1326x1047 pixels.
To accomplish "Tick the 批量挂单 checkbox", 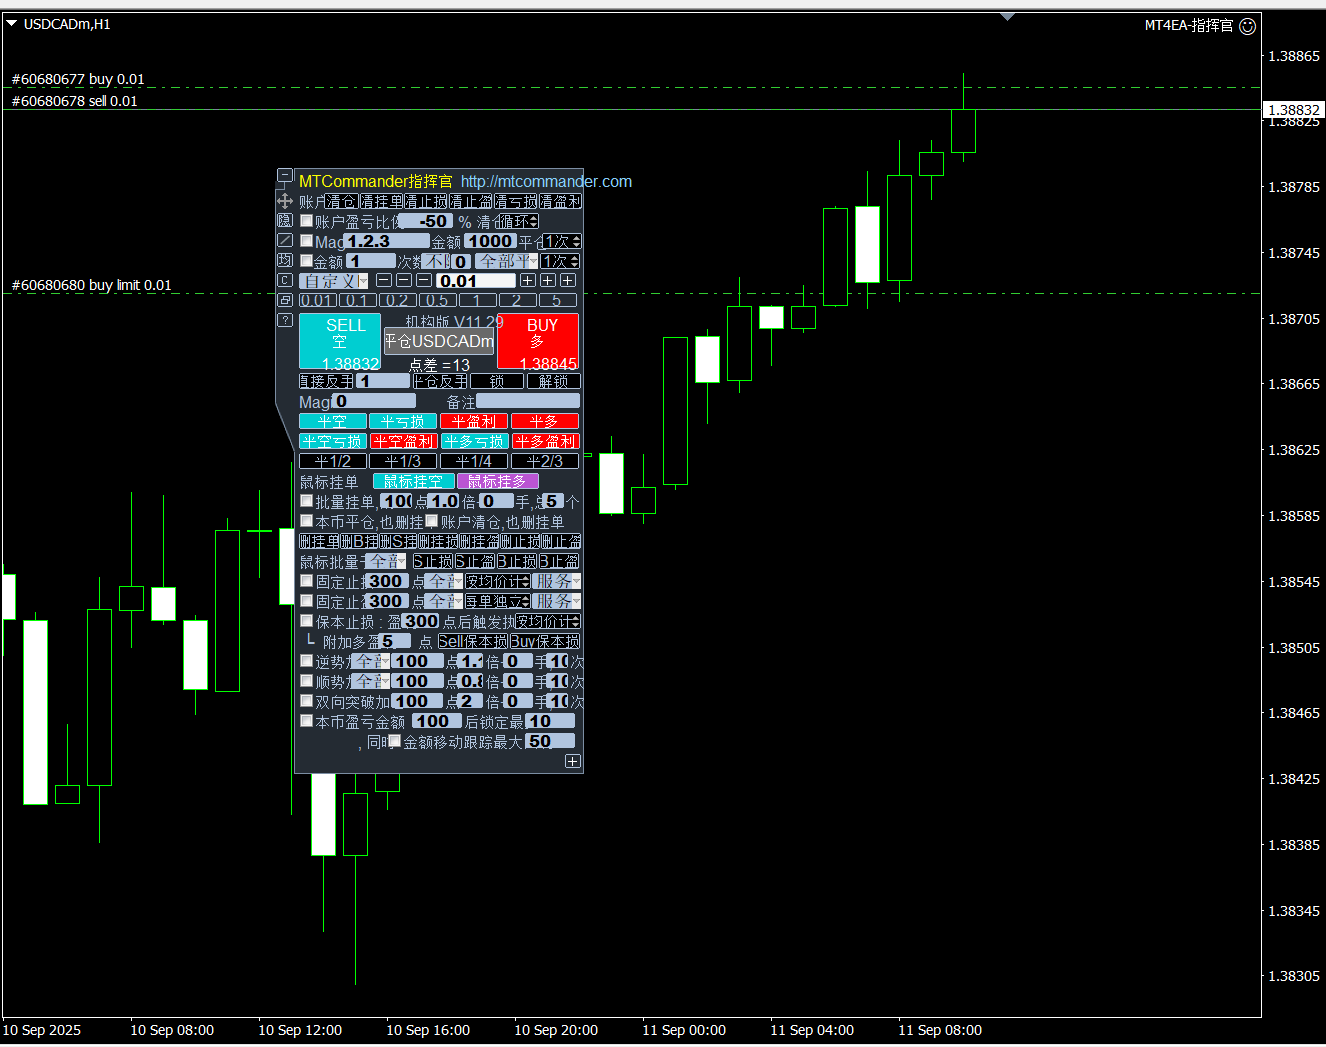I will [x=307, y=501].
